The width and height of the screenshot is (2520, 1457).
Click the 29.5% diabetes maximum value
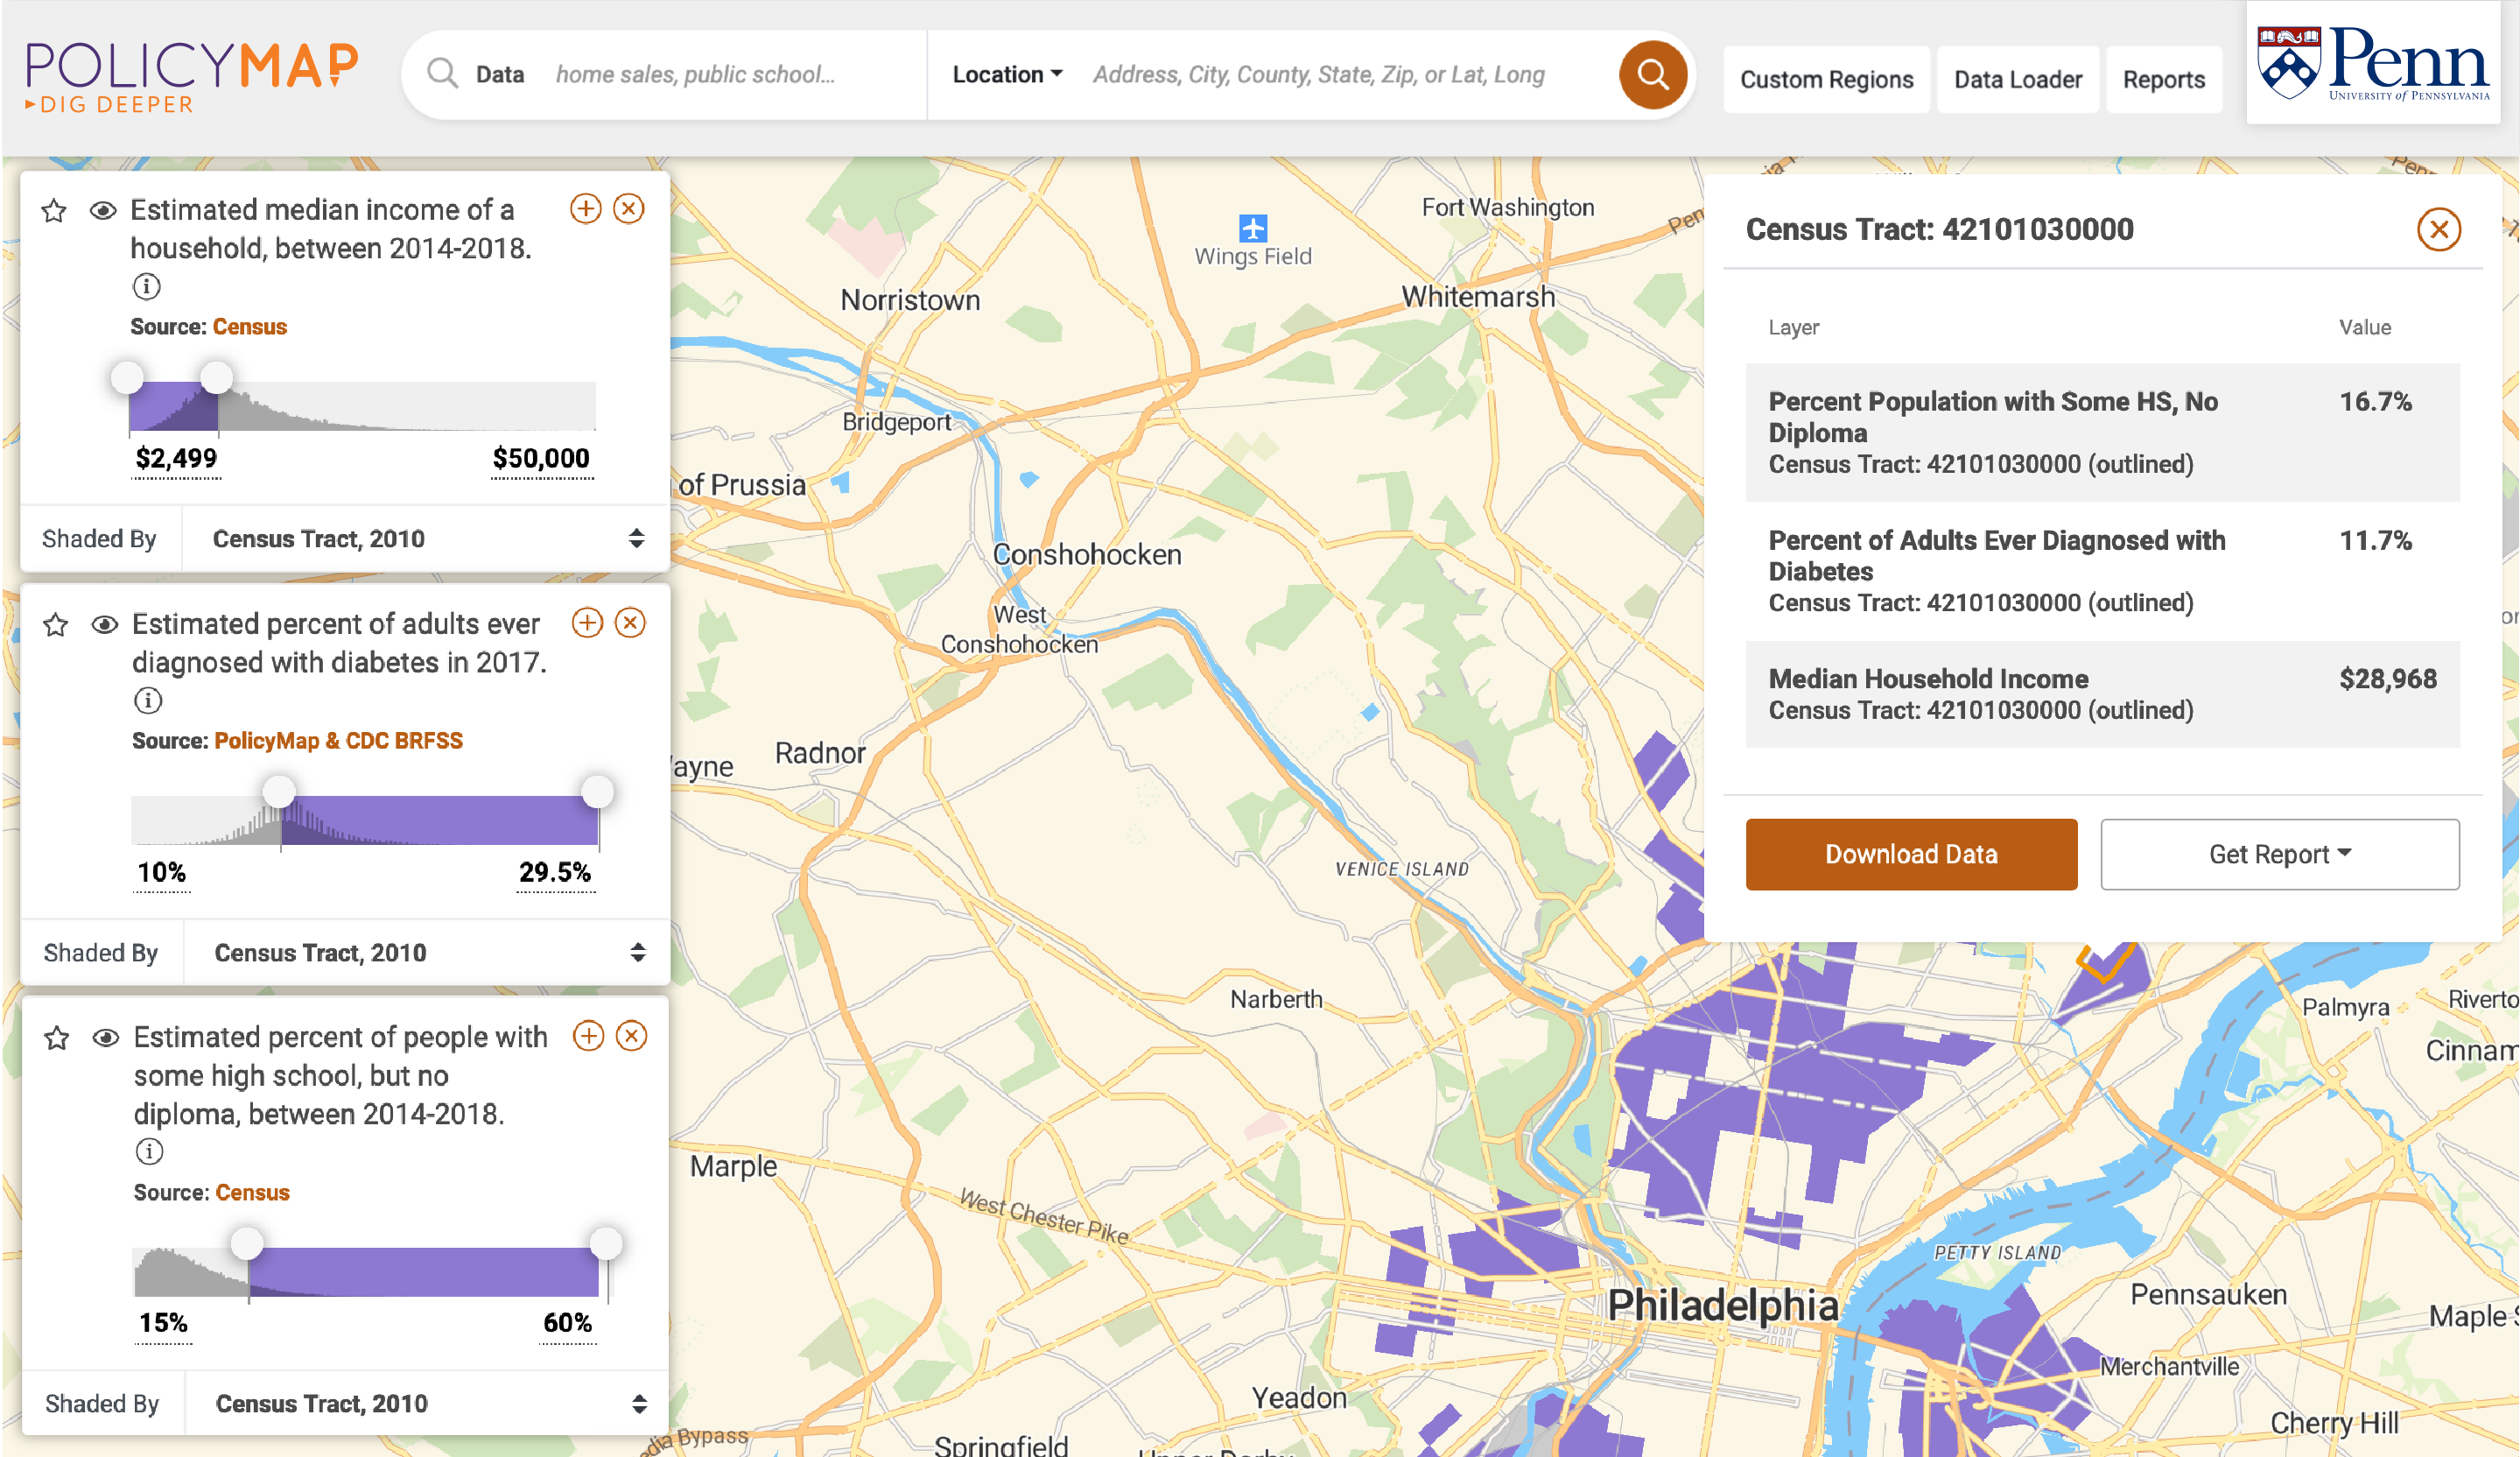tap(555, 873)
